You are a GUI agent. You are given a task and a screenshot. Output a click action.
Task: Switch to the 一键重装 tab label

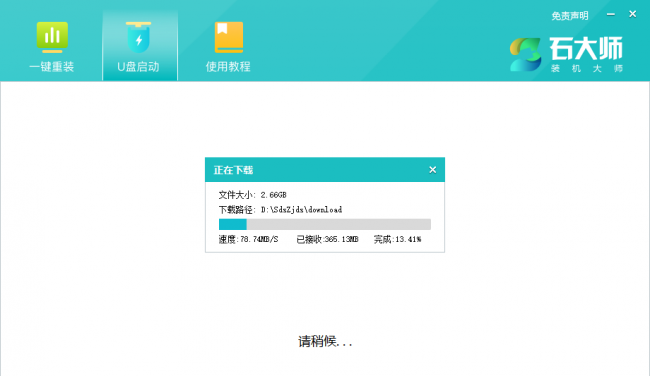click(52, 66)
